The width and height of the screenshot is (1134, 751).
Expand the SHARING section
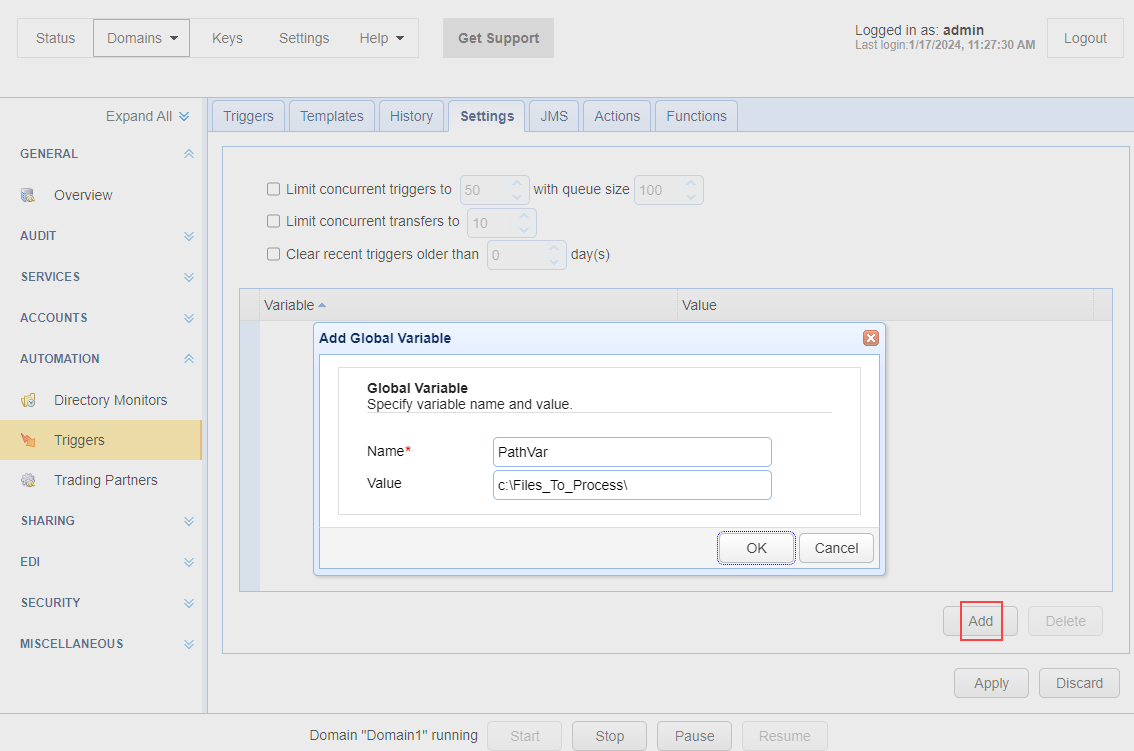click(x=189, y=521)
